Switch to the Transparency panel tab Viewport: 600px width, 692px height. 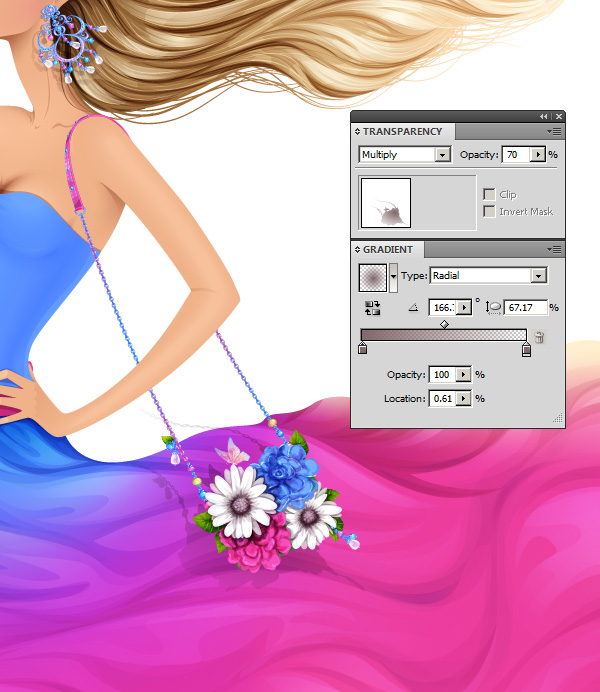tap(402, 131)
